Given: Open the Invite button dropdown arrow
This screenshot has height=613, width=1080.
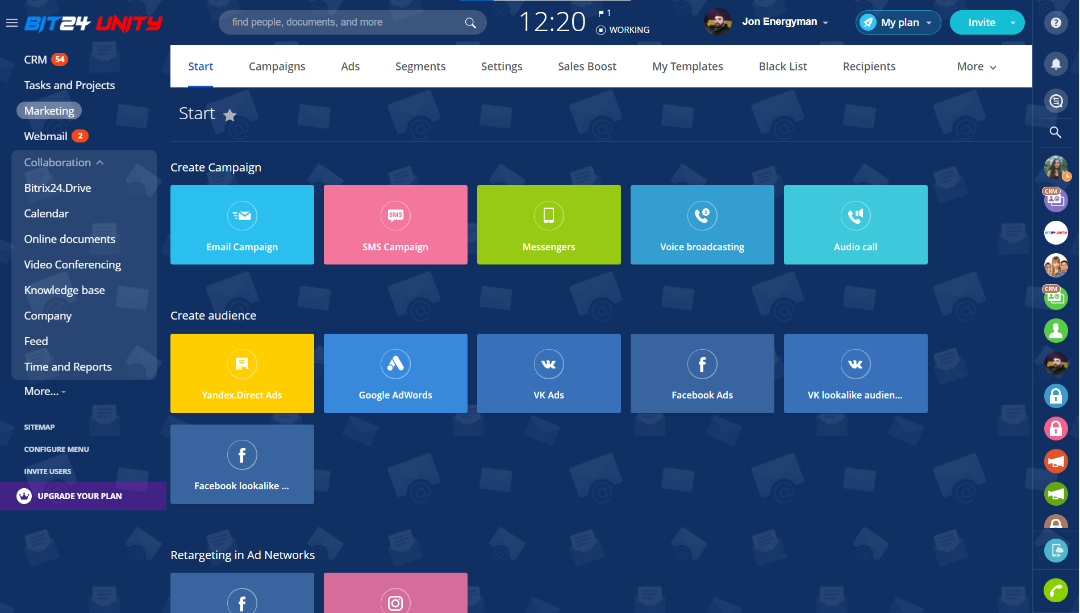Looking at the screenshot, I should [x=1012, y=23].
